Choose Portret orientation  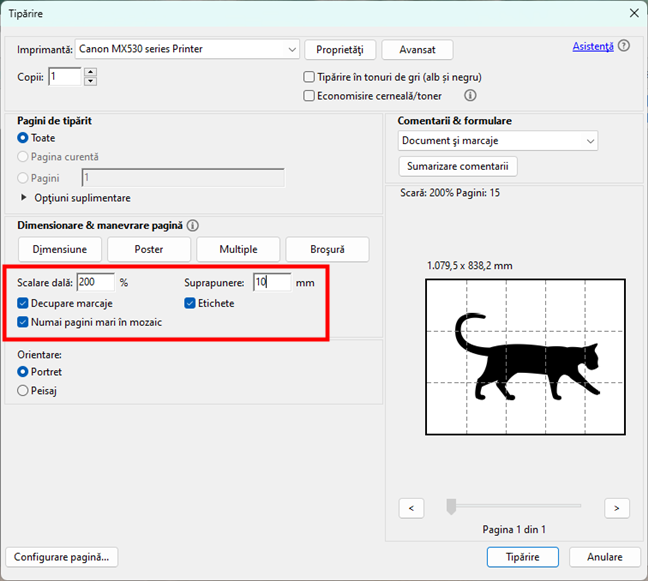[23, 372]
